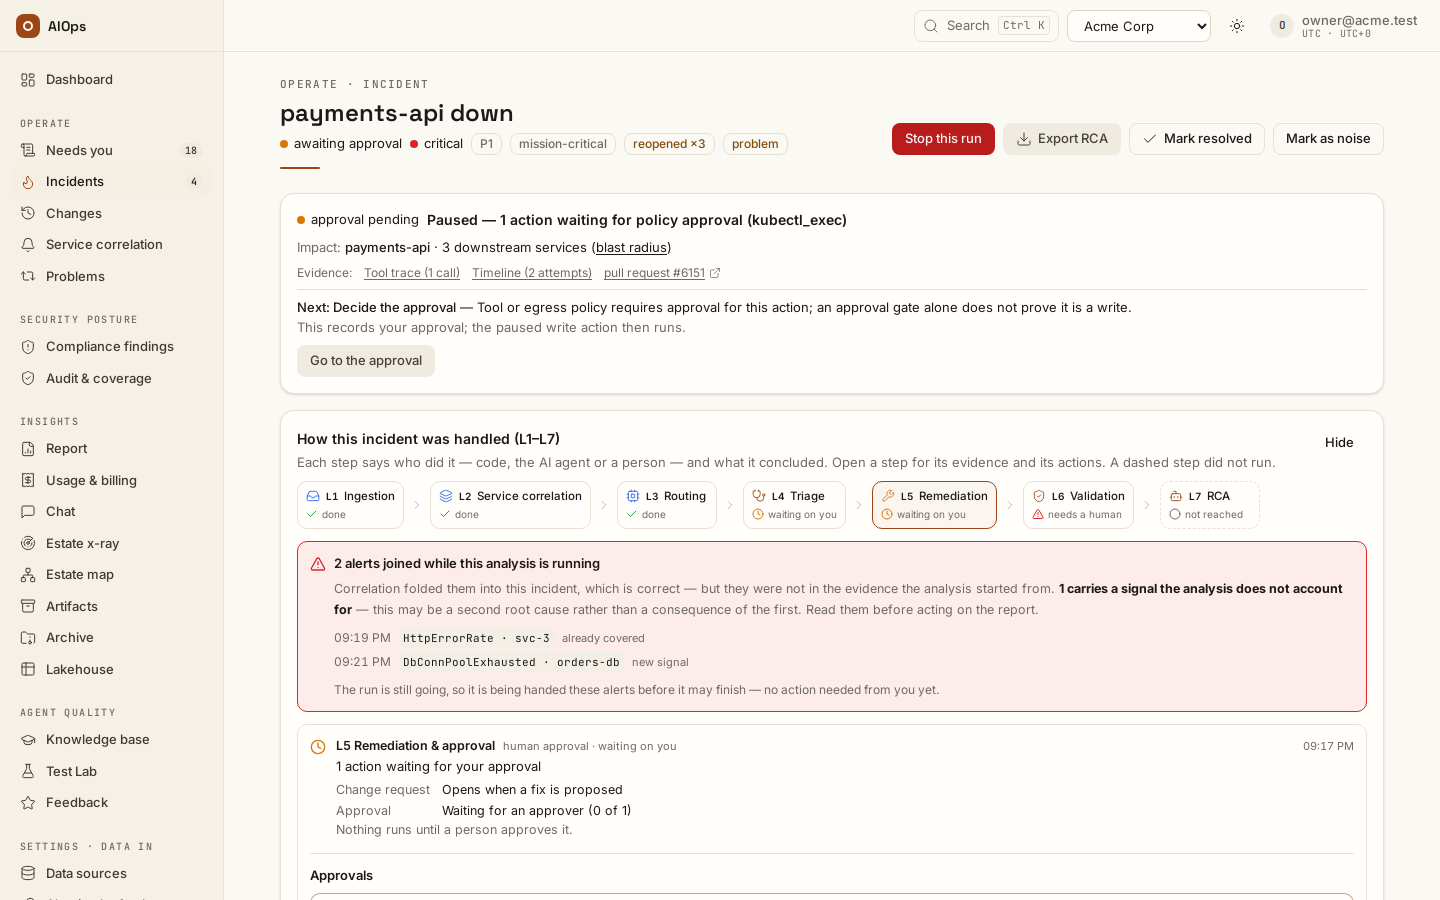This screenshot has width=1440, height=900.
Task: Open the L1 Ingestion step
Action: pos(350,505)
